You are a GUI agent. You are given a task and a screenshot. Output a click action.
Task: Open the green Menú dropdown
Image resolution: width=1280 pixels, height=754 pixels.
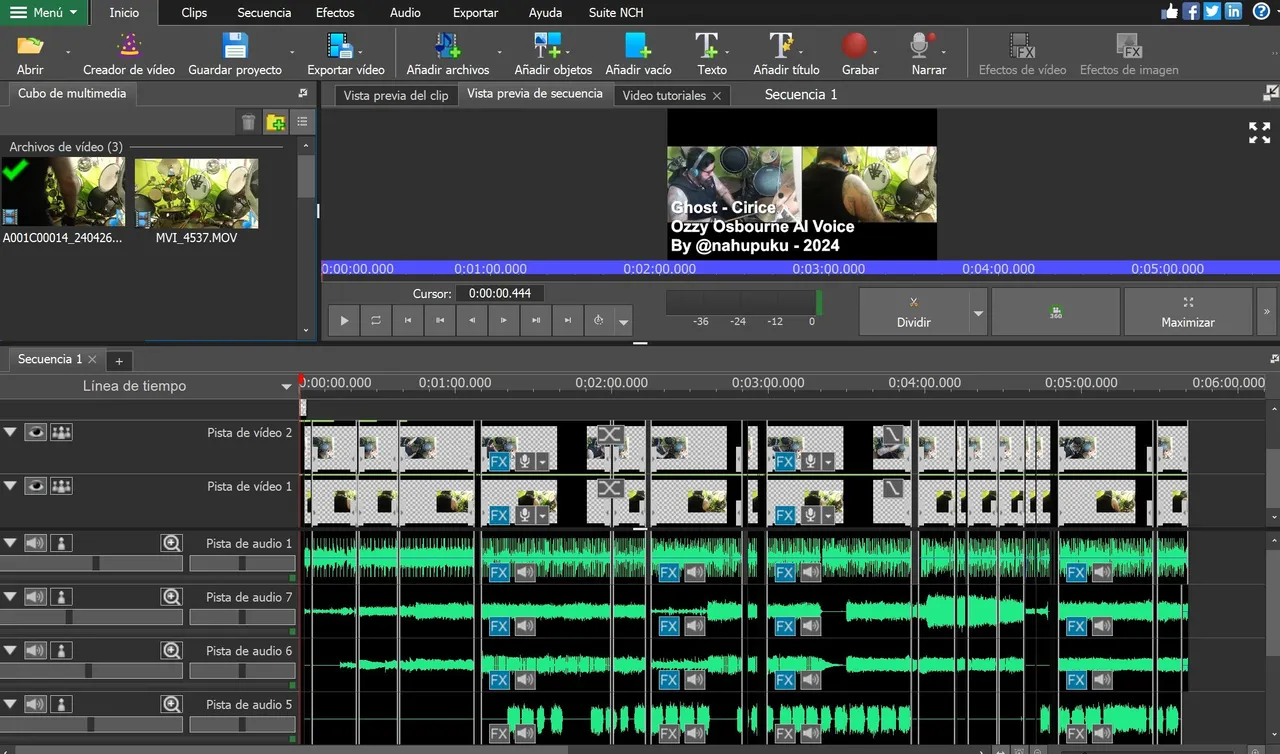44,13
